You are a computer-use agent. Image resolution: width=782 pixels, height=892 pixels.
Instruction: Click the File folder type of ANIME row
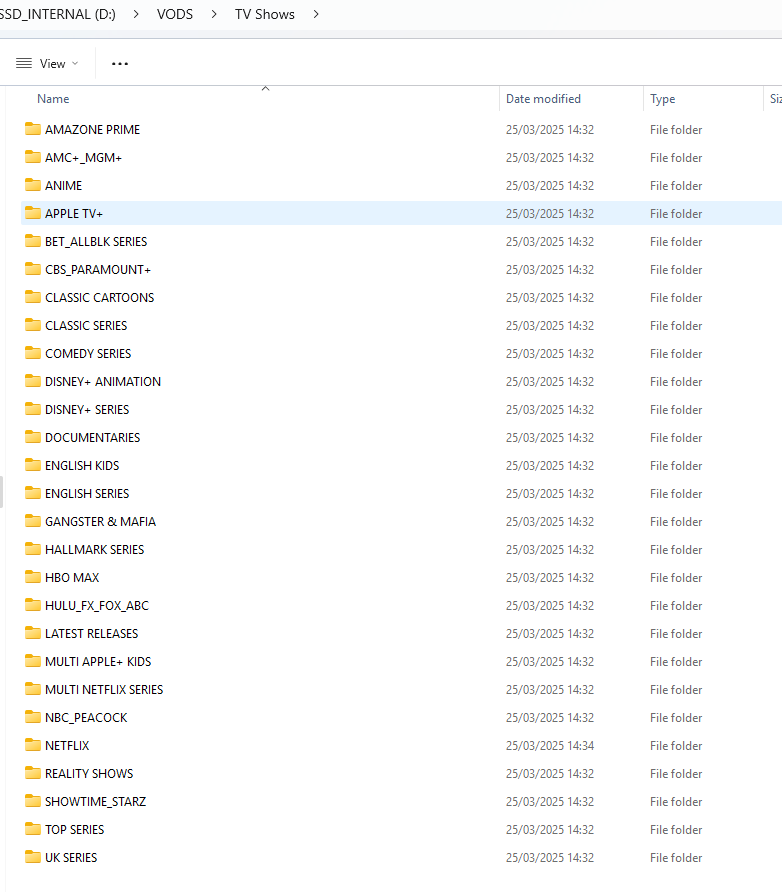[676, 185]
